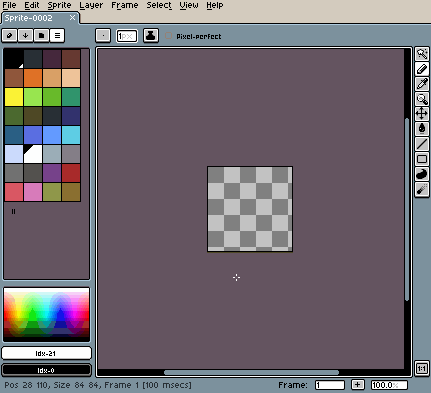Open the View menu
The width and height of the screenshot is (431, 393).
(x=189, y=5)
